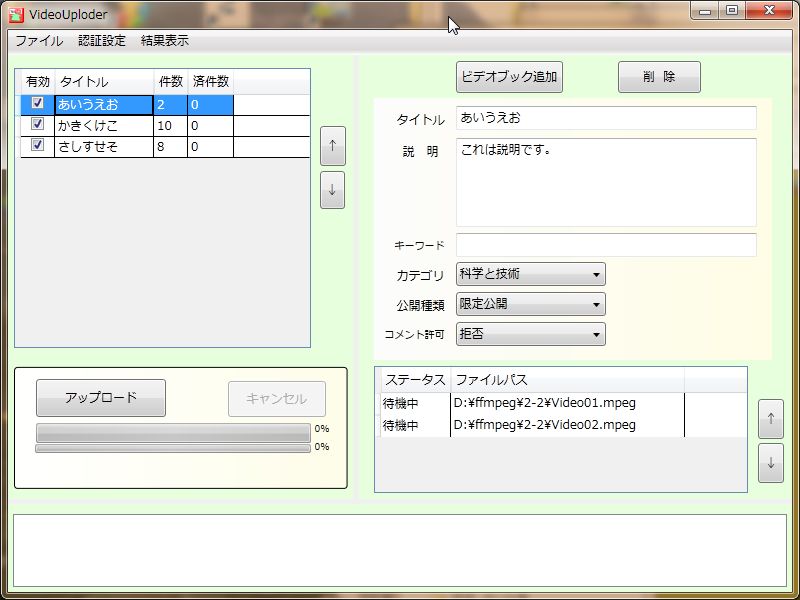Click the down arrow beside the file path list
800x600 pixels.
[x=770, y=464]
